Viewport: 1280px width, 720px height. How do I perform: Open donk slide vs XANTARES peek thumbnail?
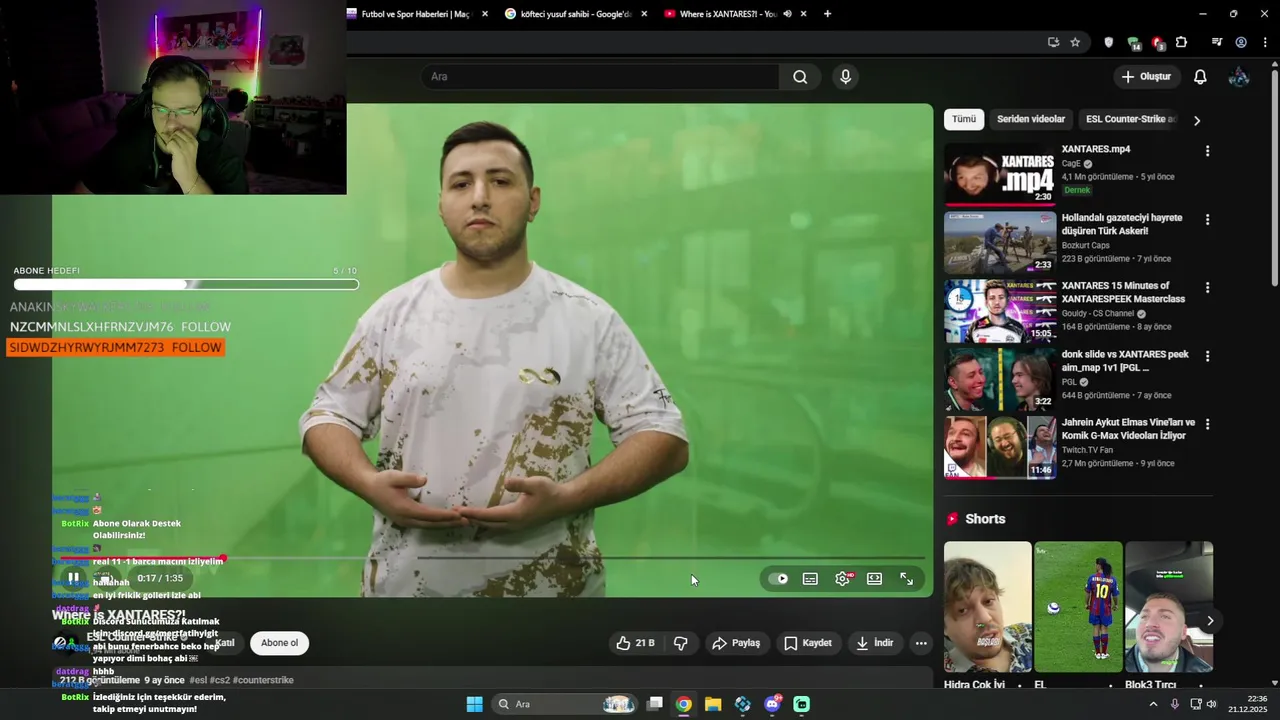[1000, 379]
